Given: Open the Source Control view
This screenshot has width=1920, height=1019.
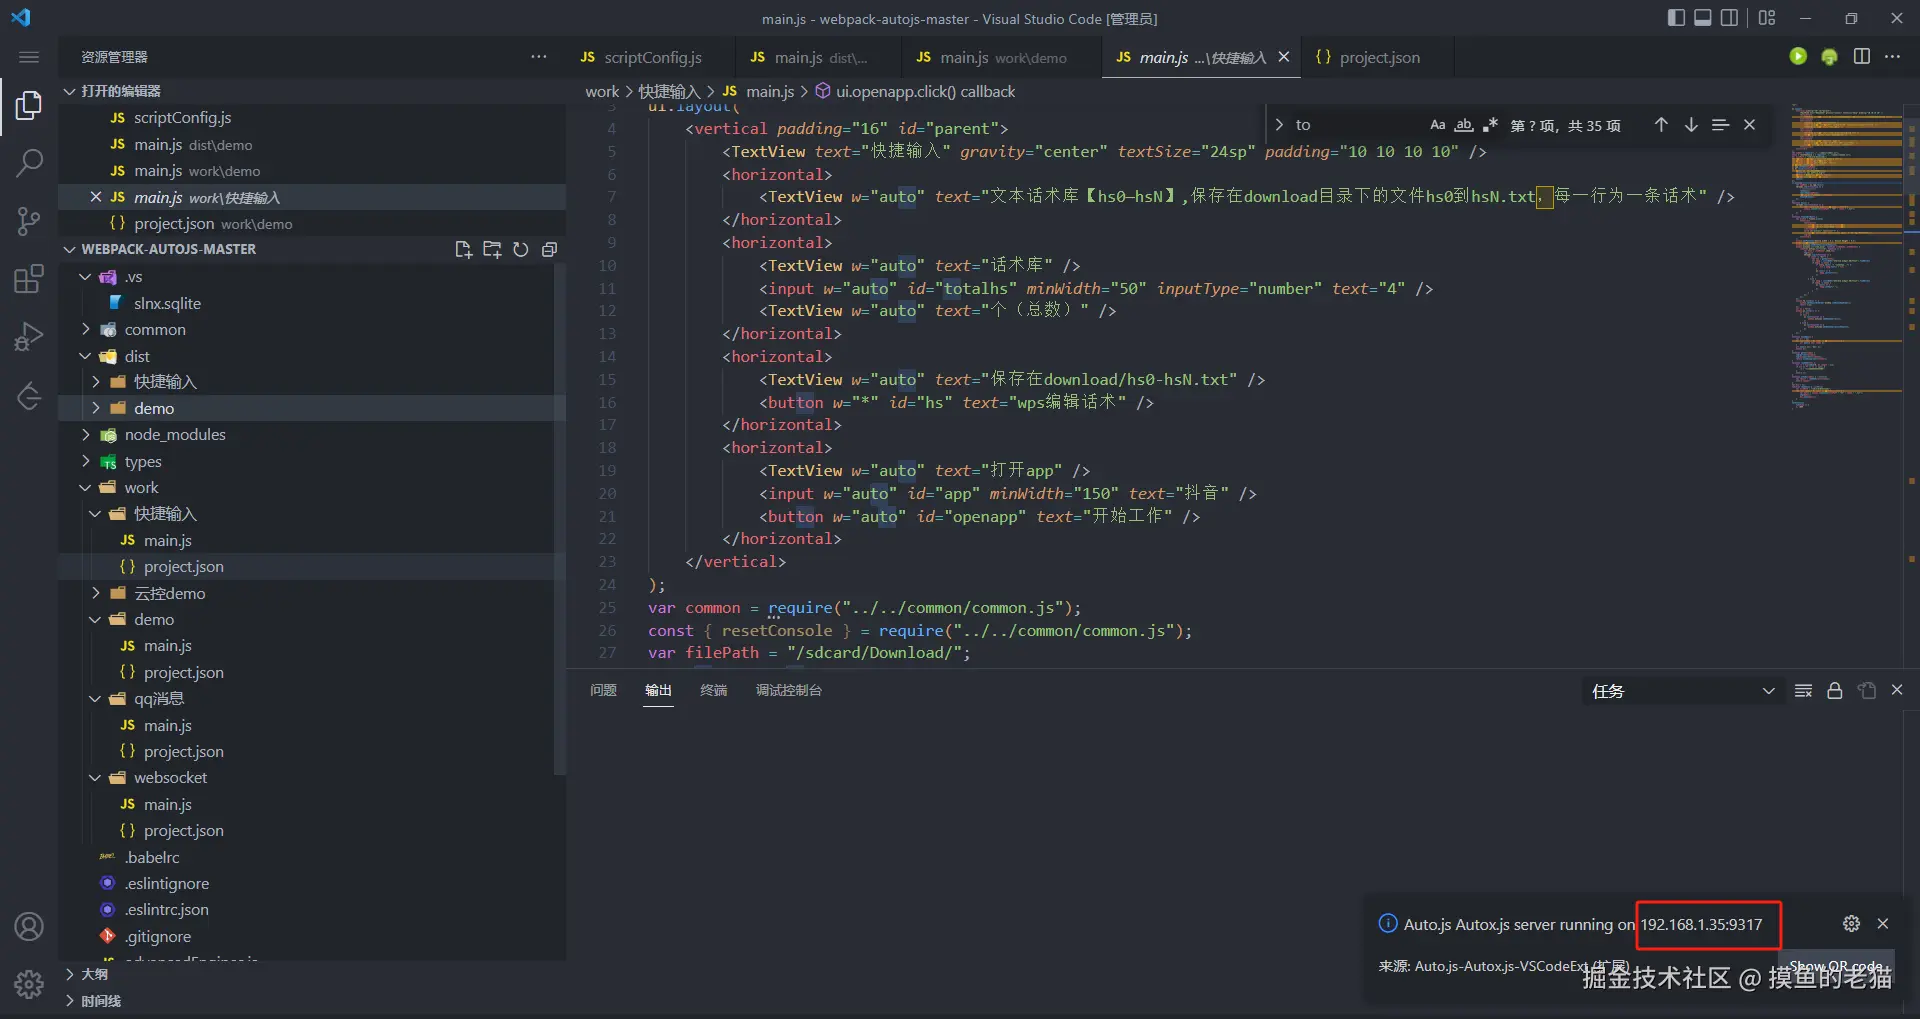Looking at the screenshot, I should pos(29,220).
